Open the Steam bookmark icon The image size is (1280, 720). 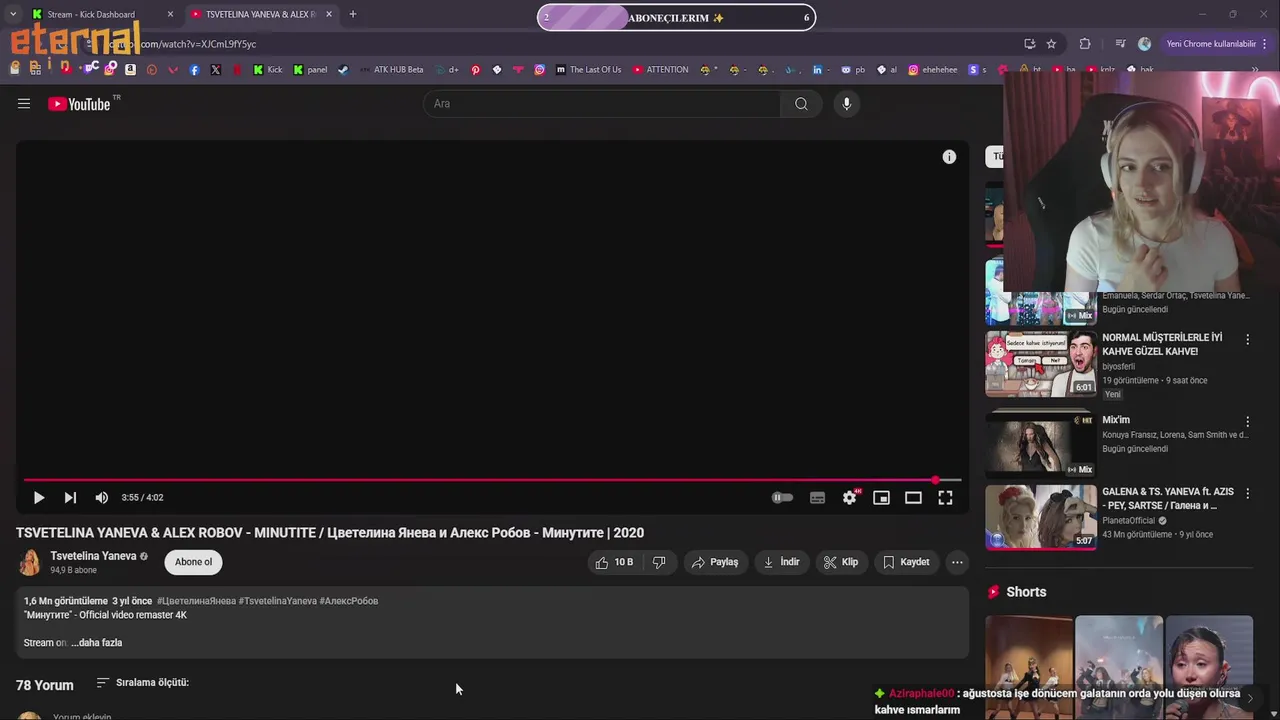(343, 70)
